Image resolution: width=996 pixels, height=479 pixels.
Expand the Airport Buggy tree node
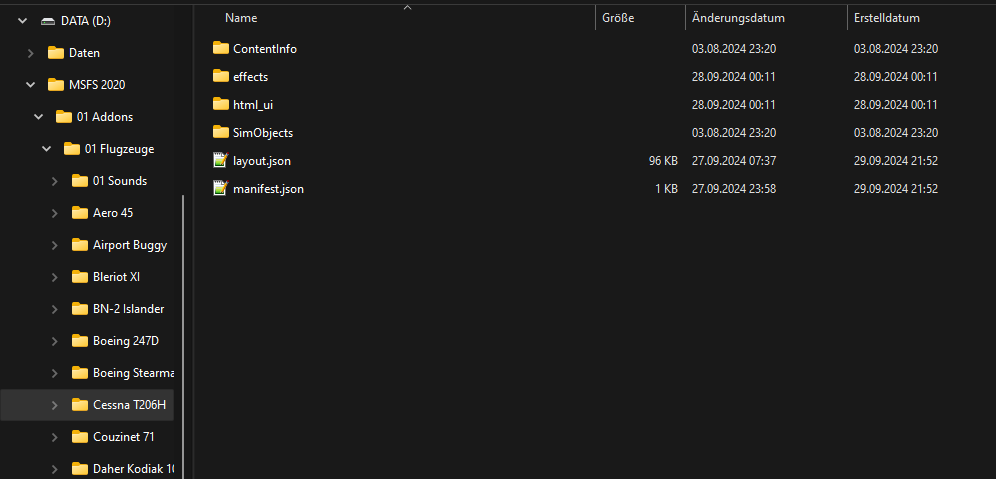pyautogui.click(x=55, y=245)
